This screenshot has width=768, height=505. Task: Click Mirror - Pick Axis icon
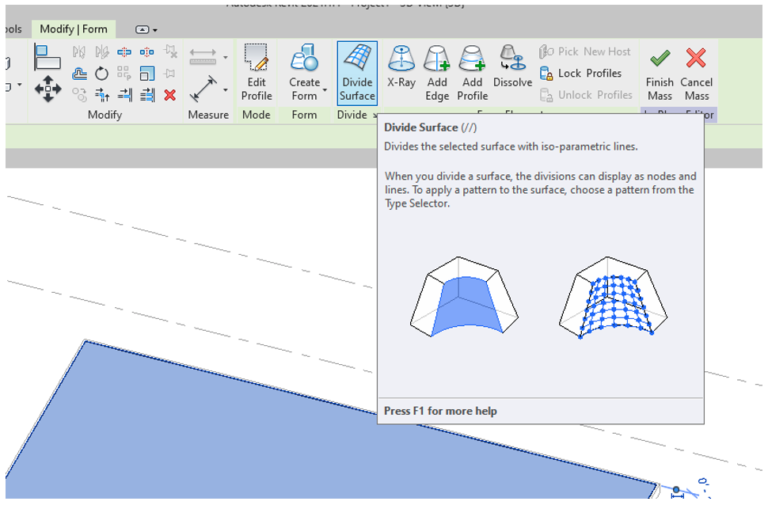point(79,51)
